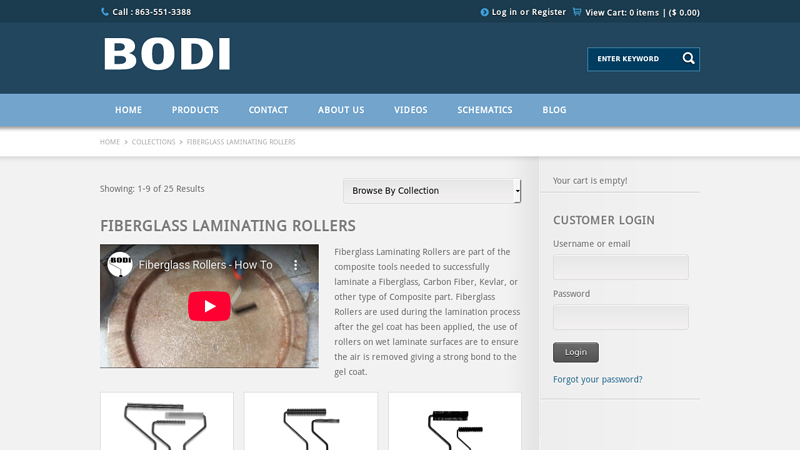Click the BODI channel avatar on video
Screen dimensions: 800x450
click(120, 264)
